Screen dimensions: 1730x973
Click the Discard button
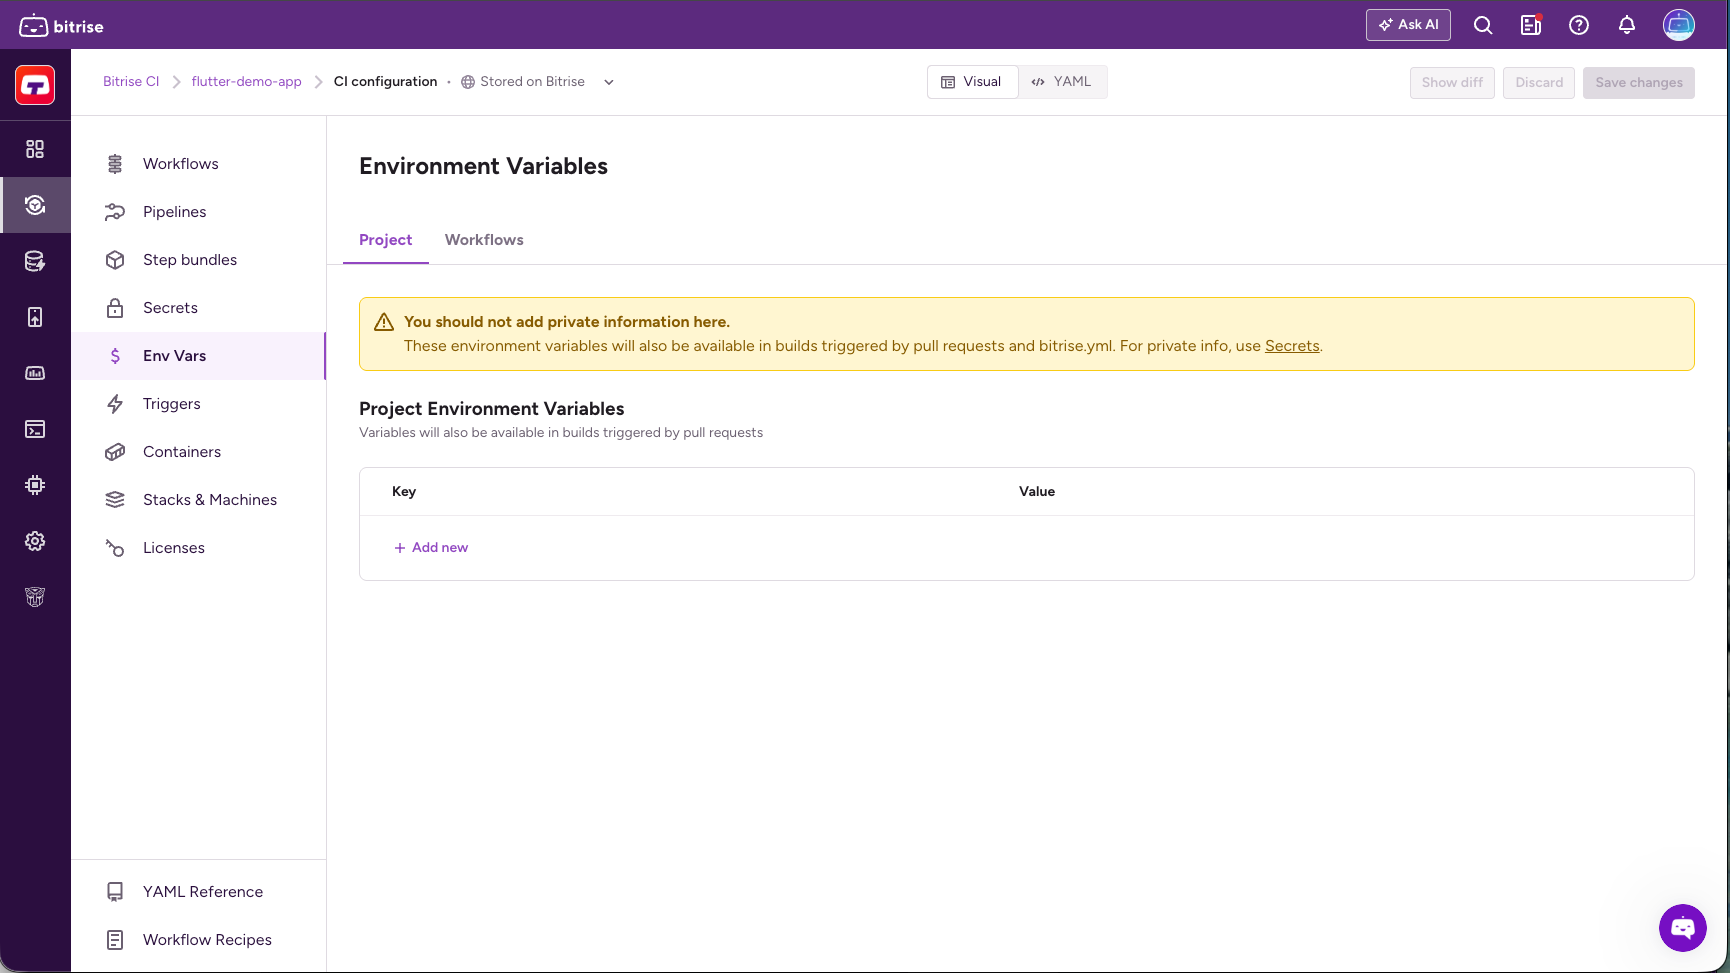click(1539, 82)
